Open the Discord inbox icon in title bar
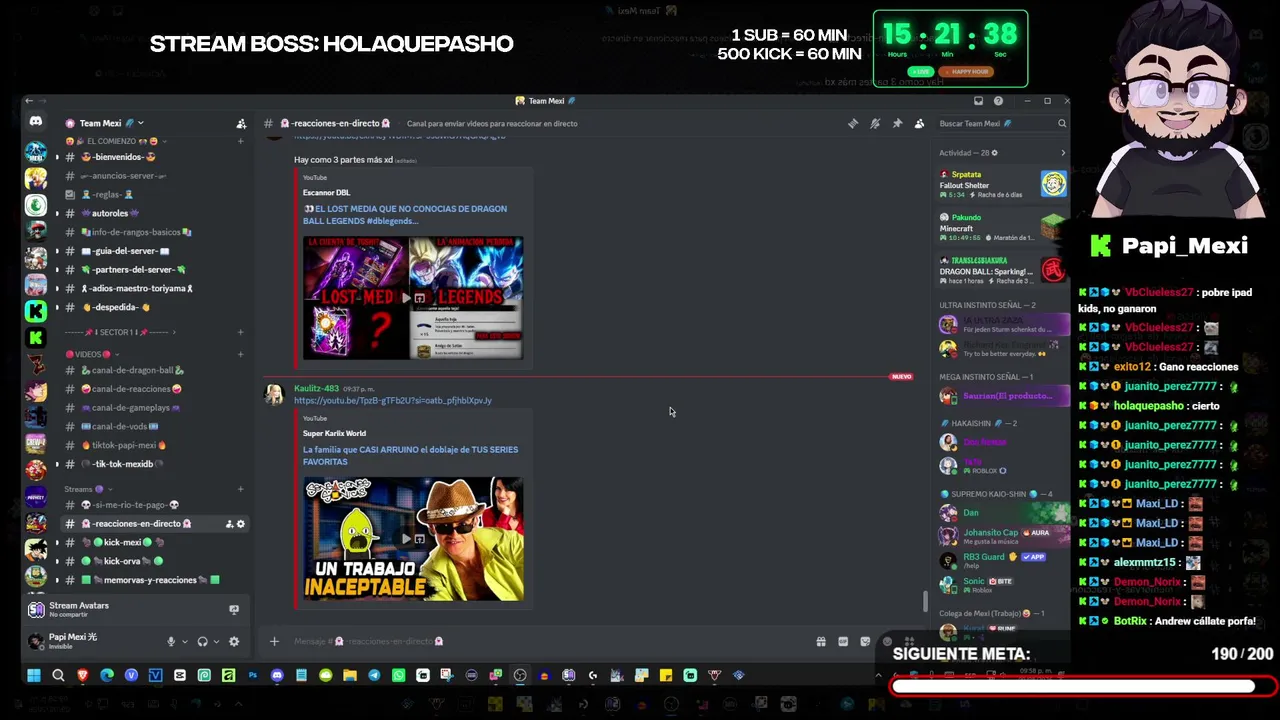This screenshot has height=720, width=1280. click(978, 101)
